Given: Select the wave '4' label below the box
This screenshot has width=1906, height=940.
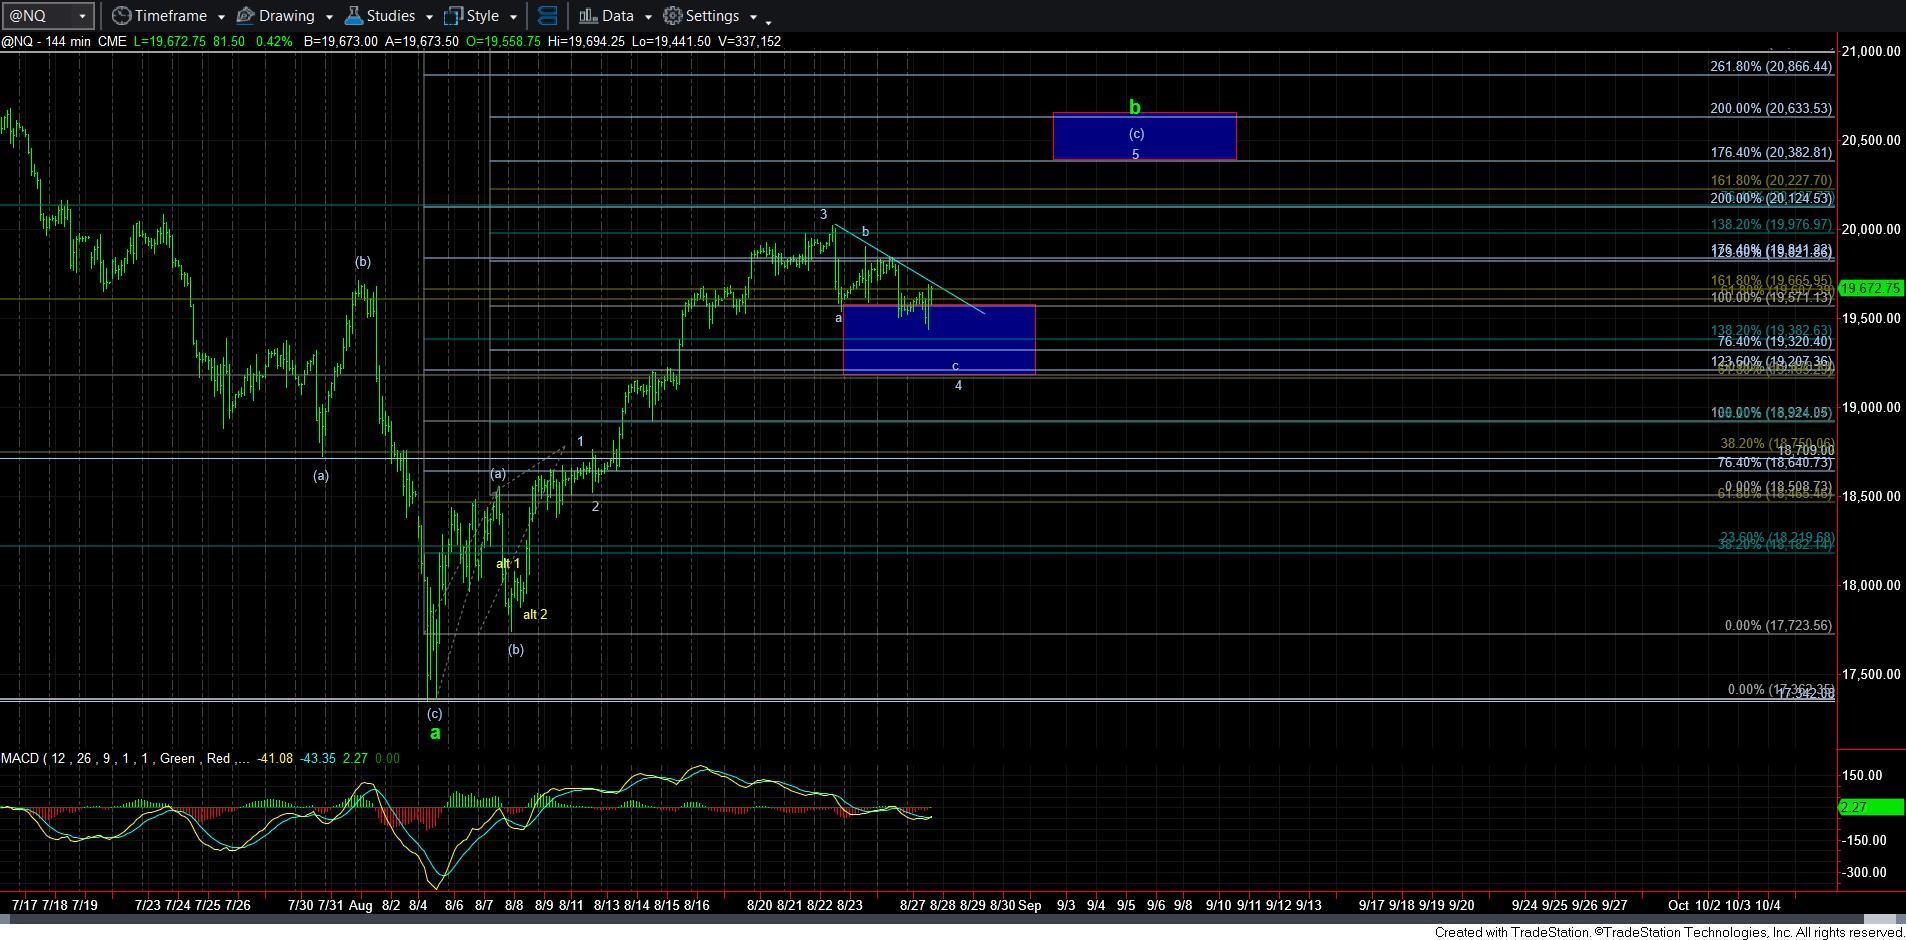Looking at the screenshot, I should pos(958,386).
